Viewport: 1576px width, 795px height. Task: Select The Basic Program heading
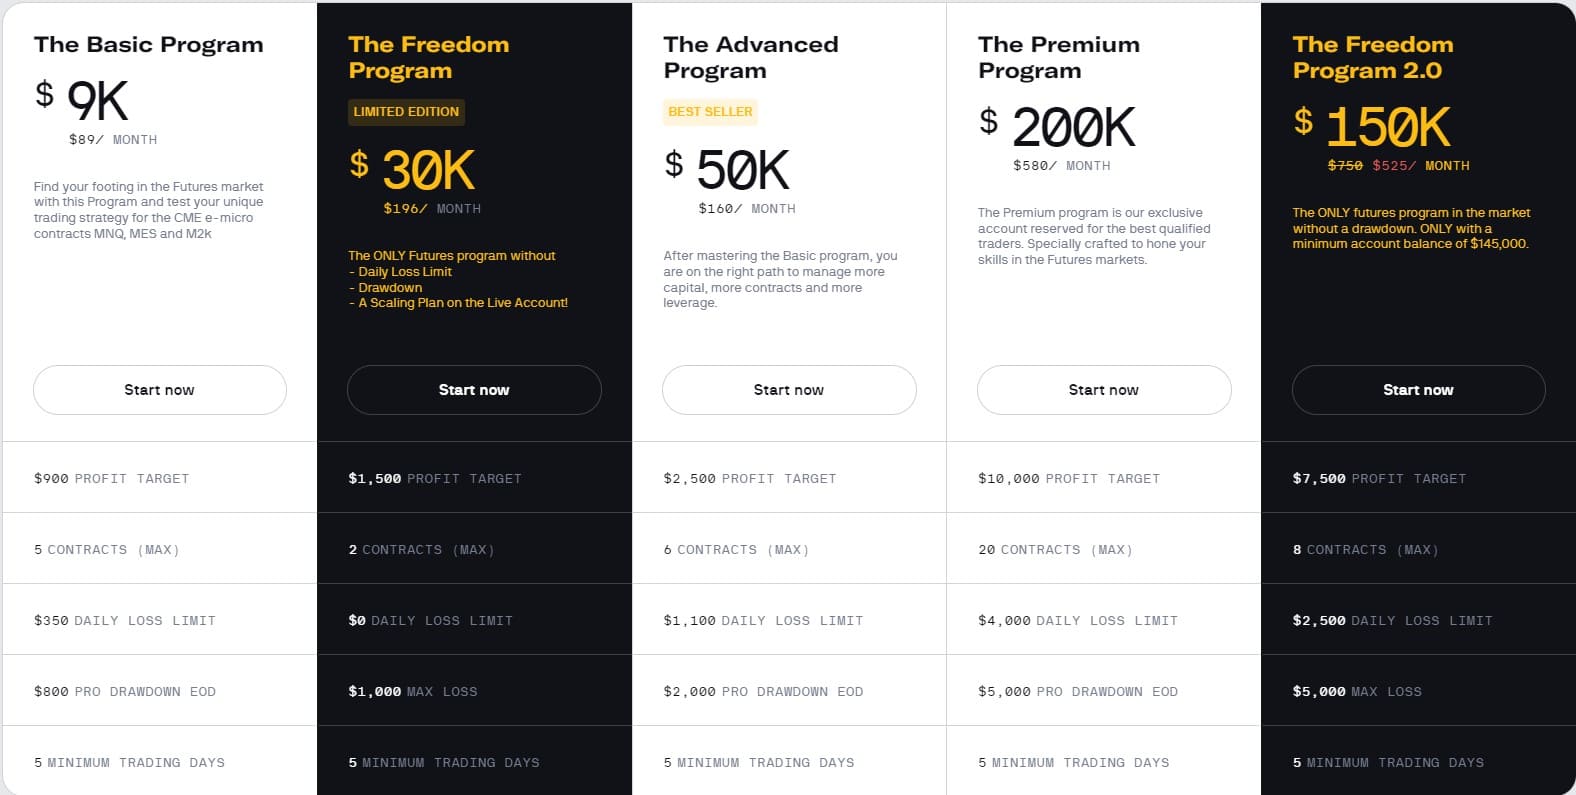pyautogui.click(x=148, y=45)
